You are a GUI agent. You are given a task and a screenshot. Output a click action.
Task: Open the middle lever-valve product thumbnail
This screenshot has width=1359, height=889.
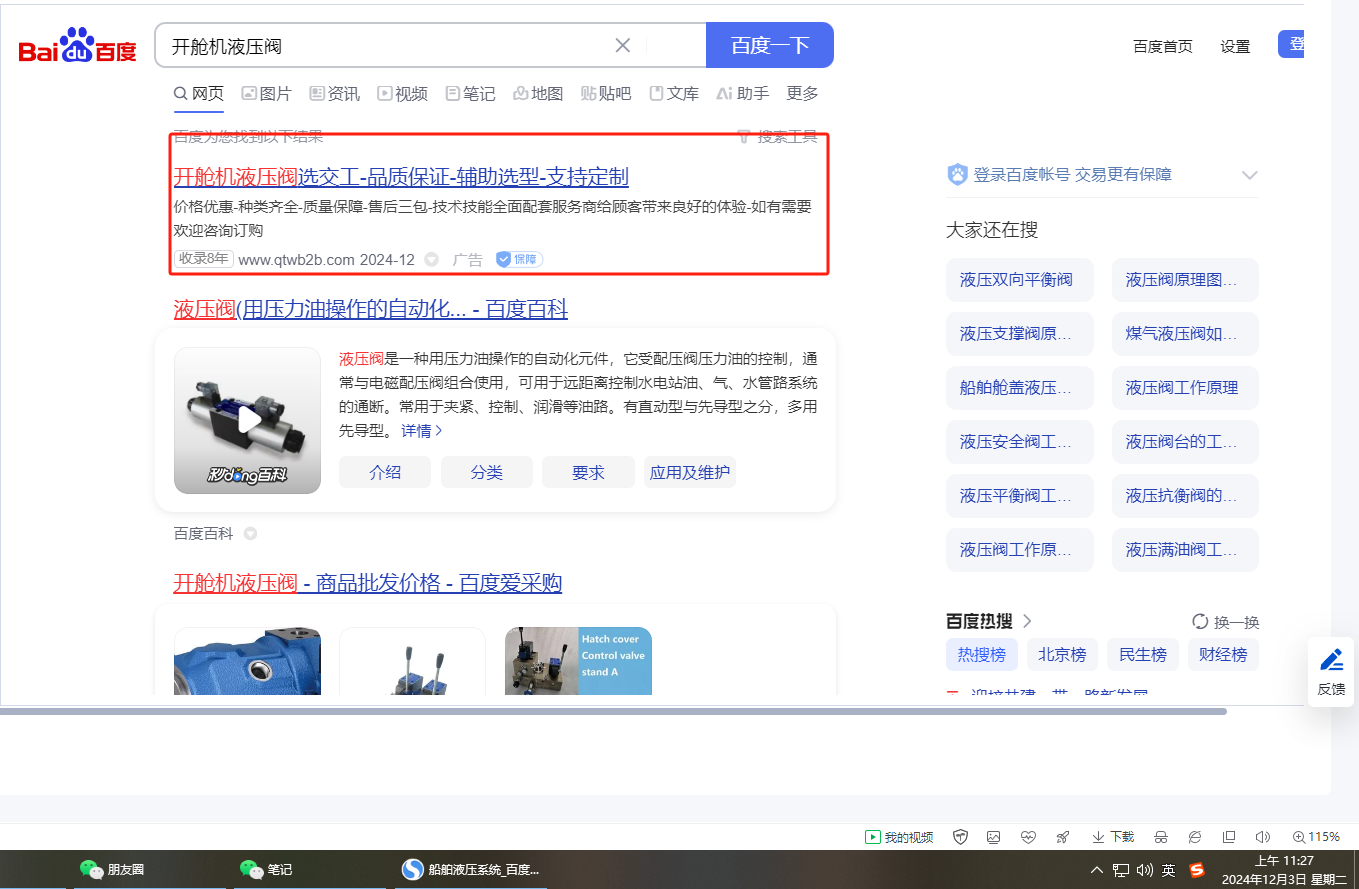(x=412, y=661)
